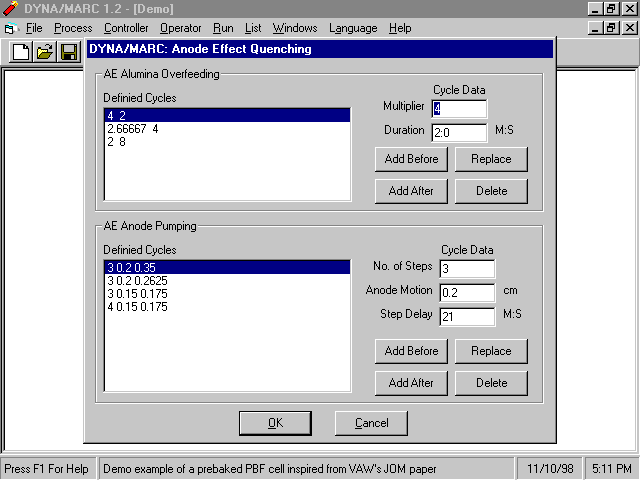
Task: Click Add Before in AE Alumina Overfeeding
Action: 411,159
